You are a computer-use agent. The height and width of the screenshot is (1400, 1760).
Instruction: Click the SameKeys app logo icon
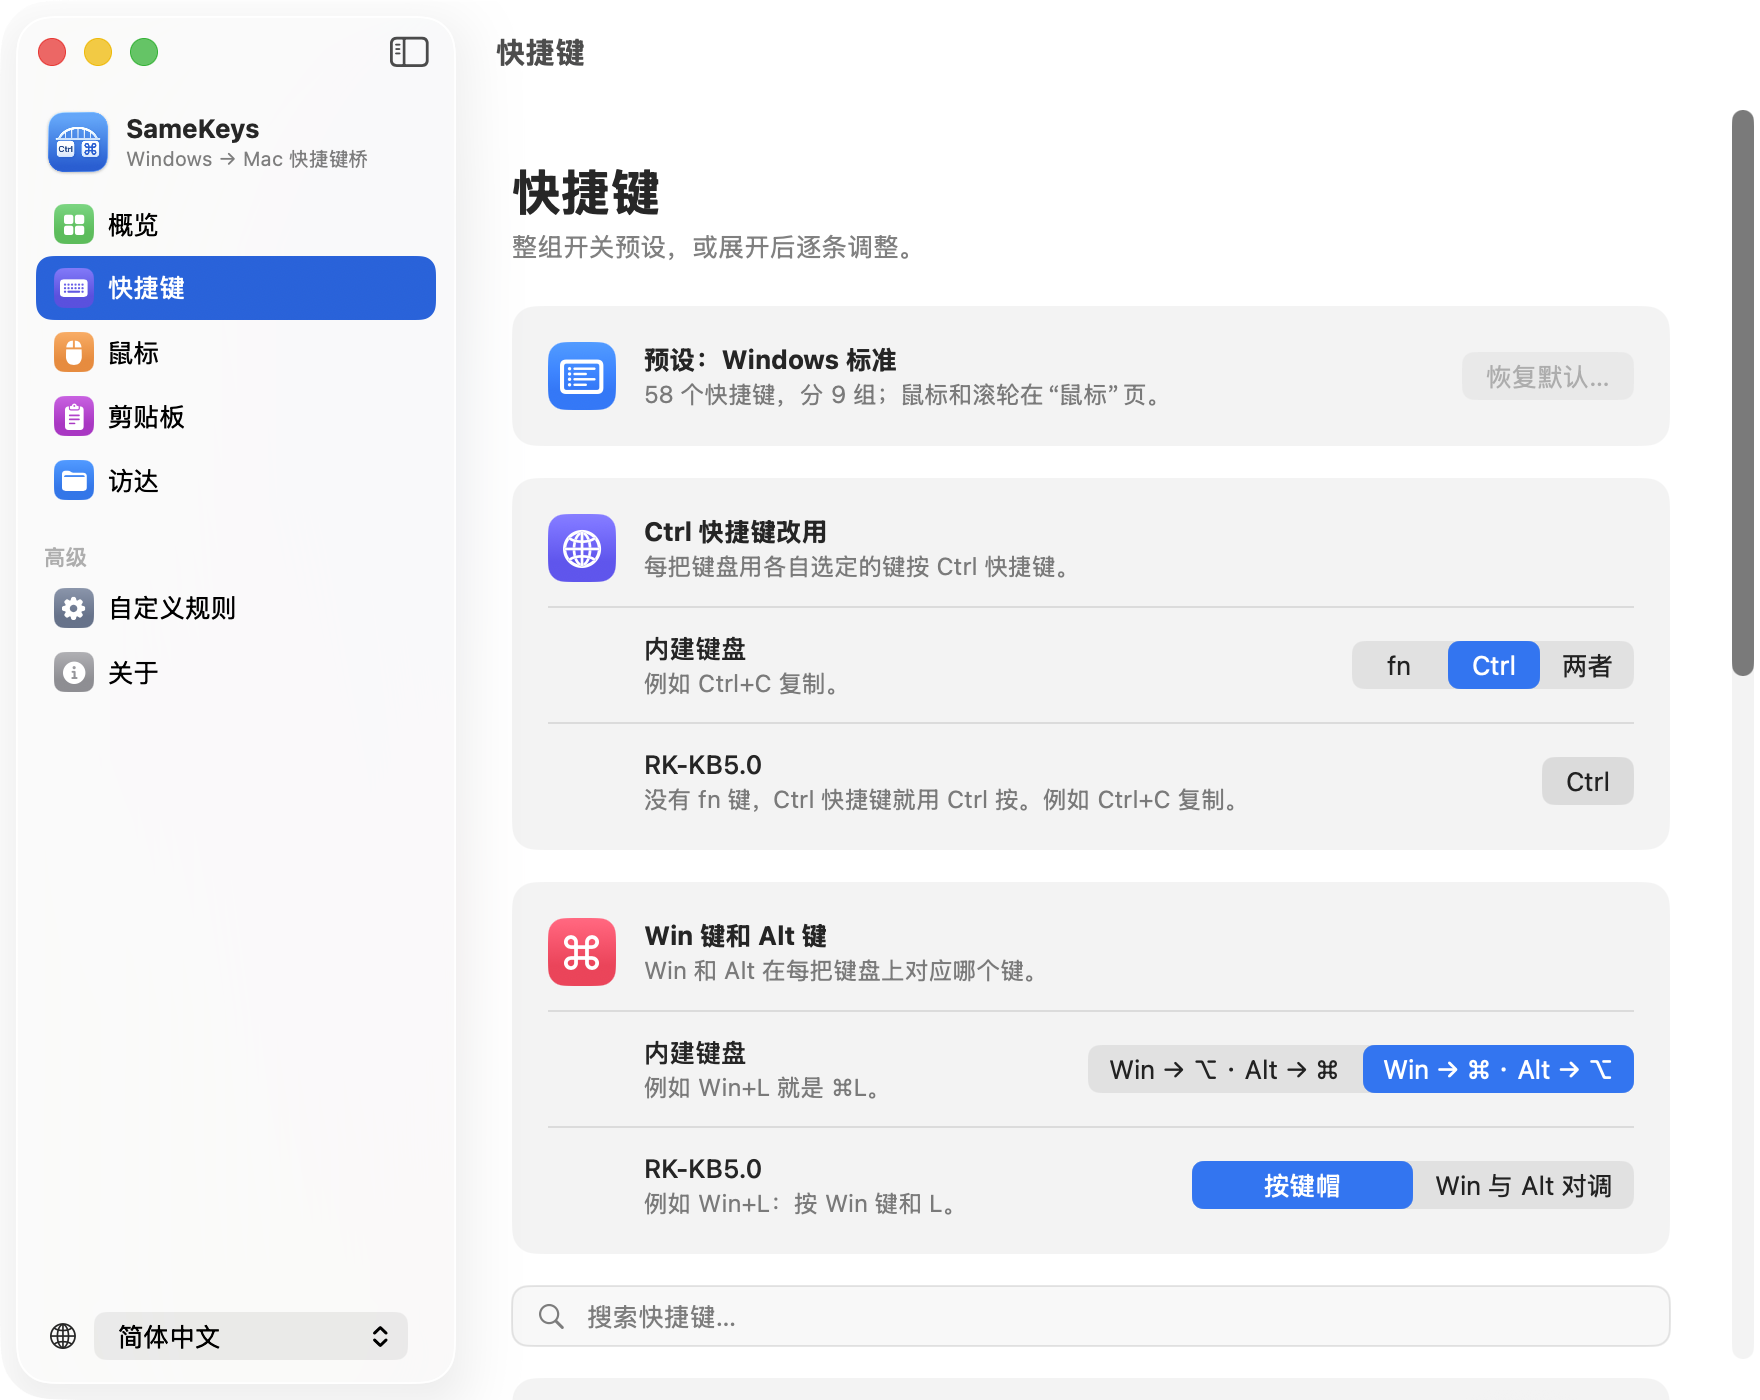tap(78, 142)
